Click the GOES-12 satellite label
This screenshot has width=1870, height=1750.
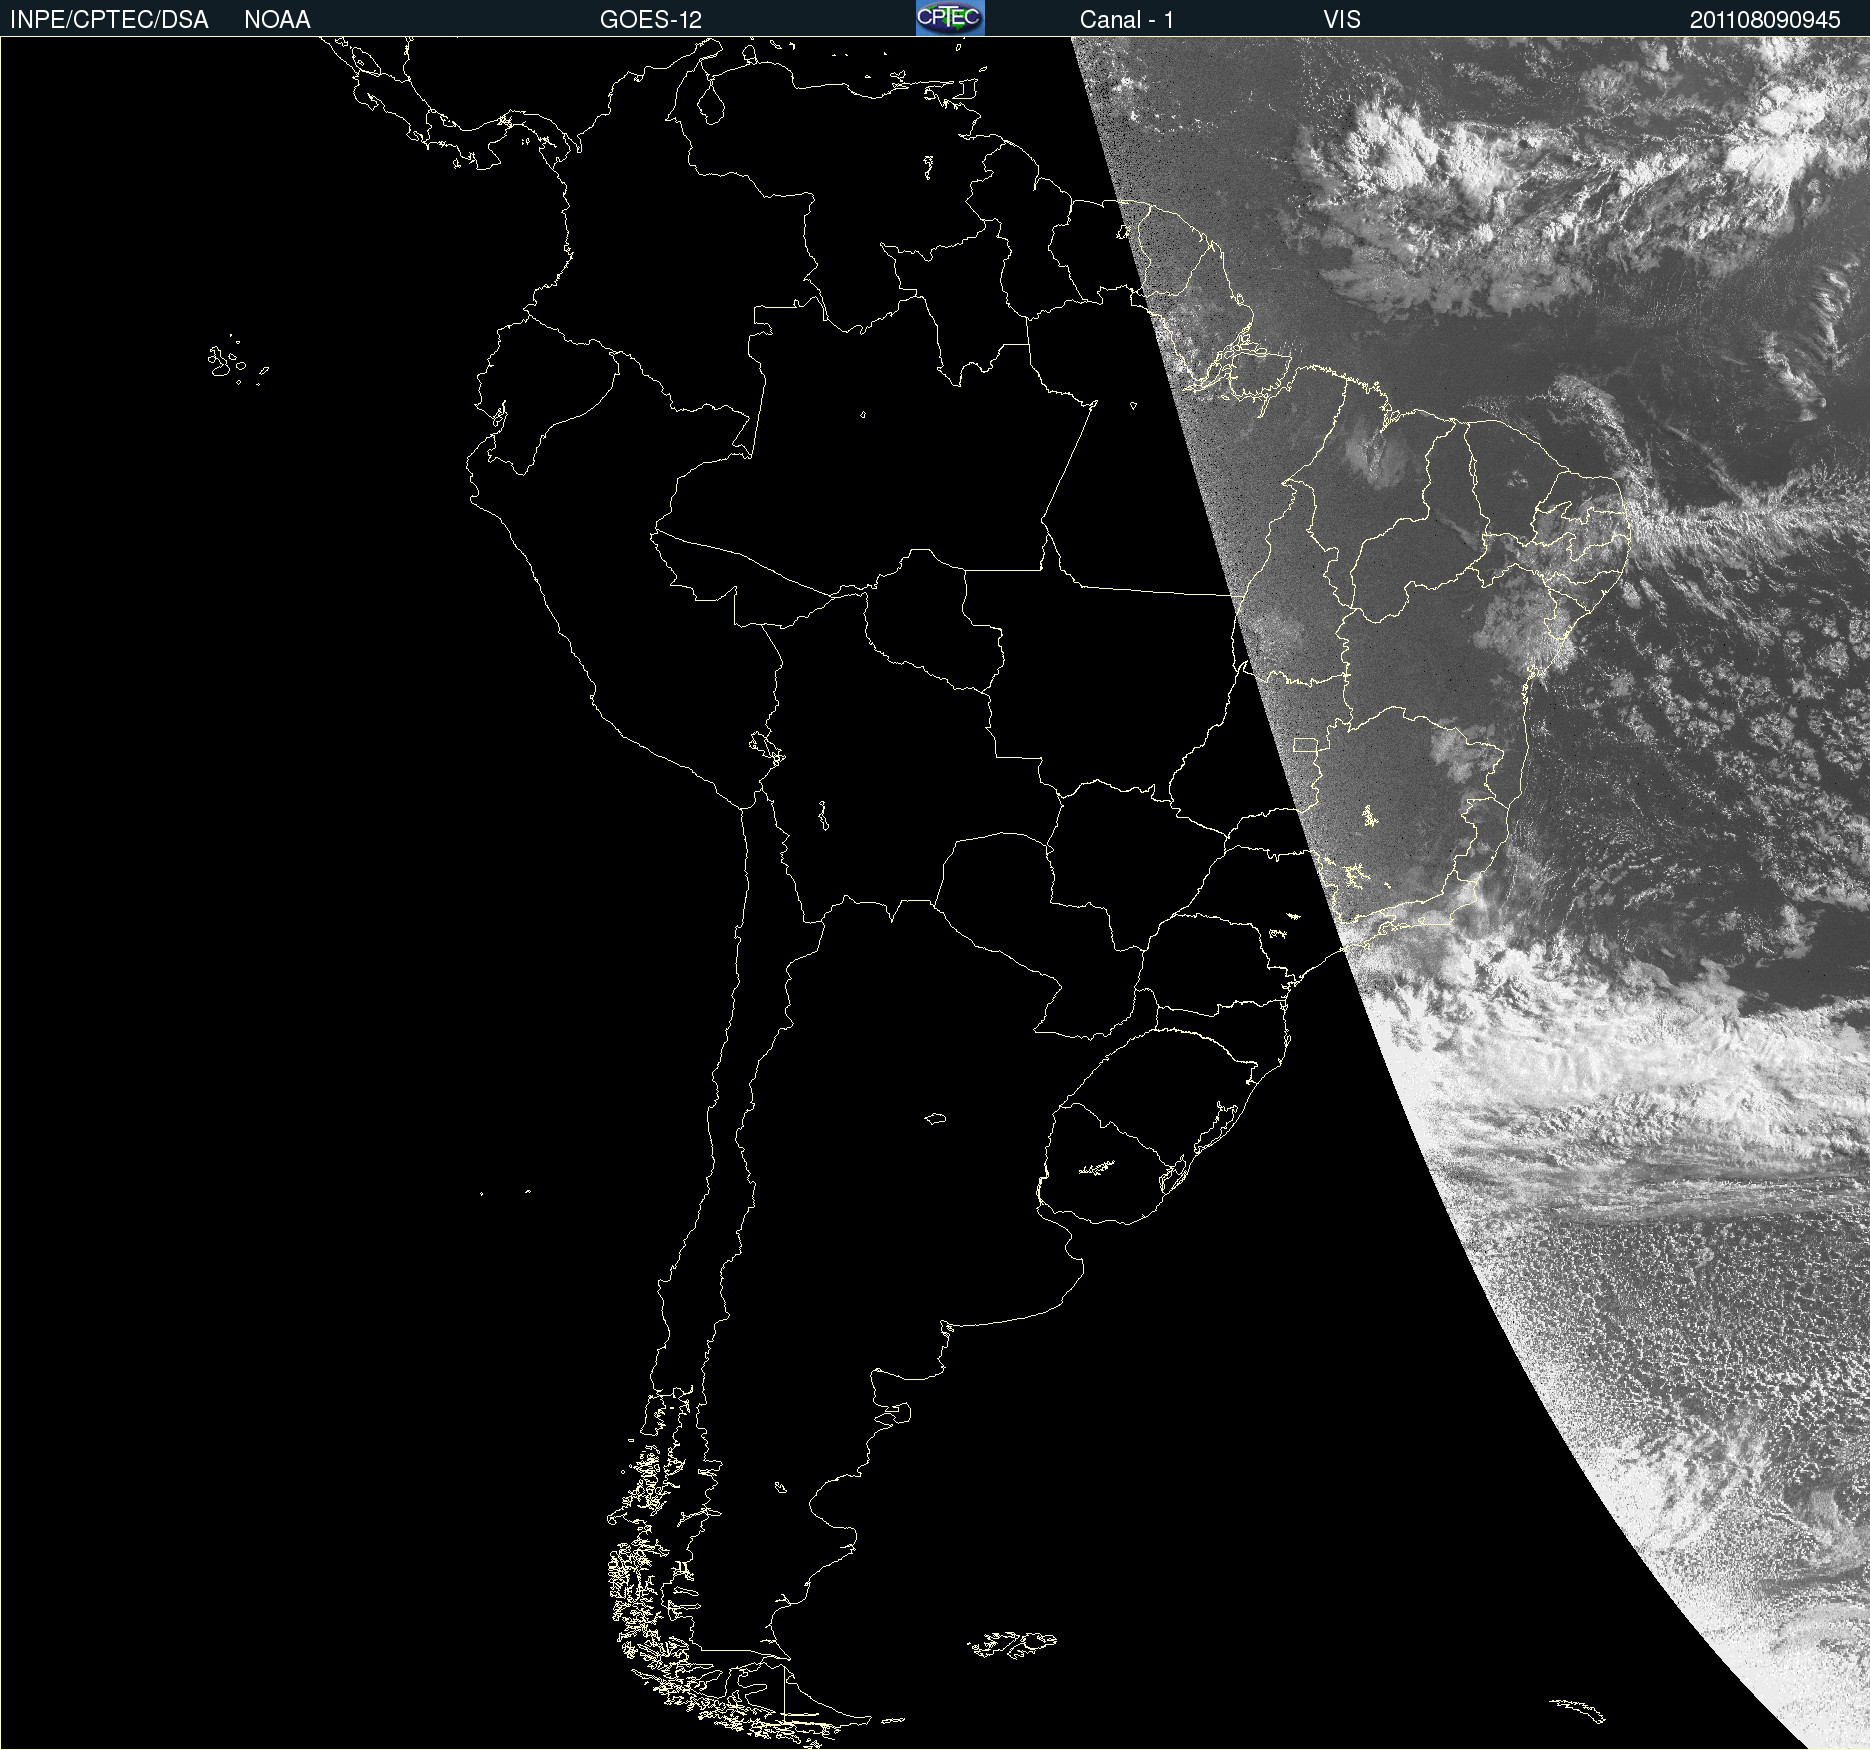click(651, 20)
